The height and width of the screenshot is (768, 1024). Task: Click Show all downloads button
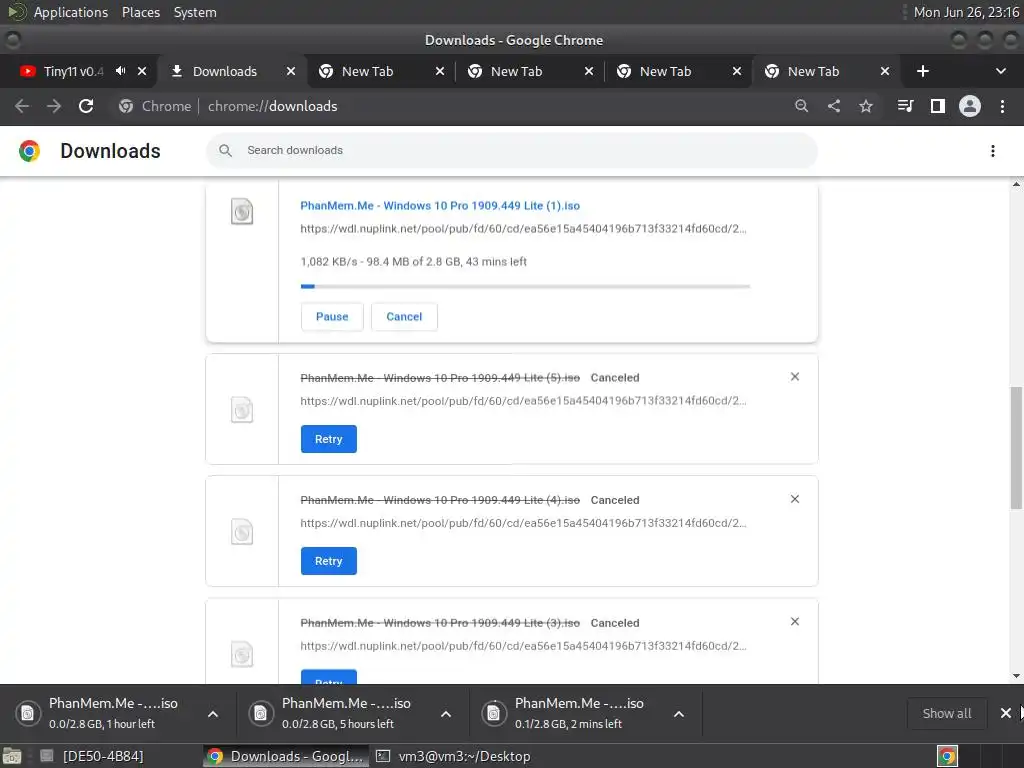point(946,713)
